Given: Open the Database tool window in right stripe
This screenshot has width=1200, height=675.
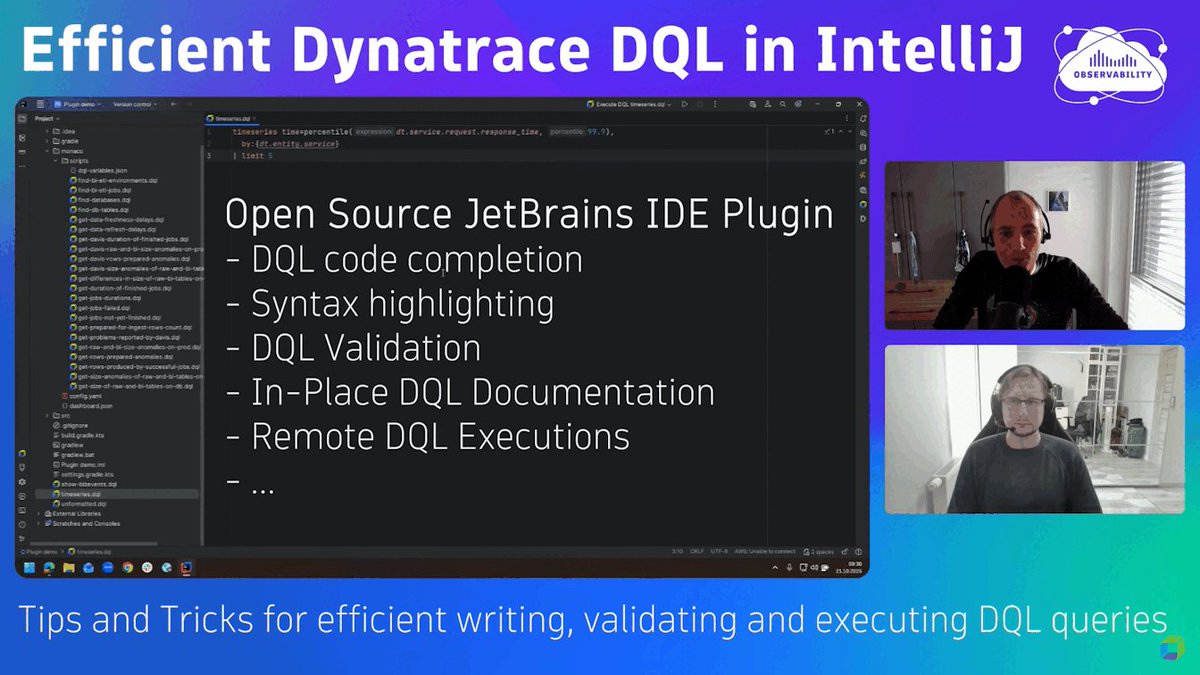Looking at the screenshot, I should click(863, 147).
